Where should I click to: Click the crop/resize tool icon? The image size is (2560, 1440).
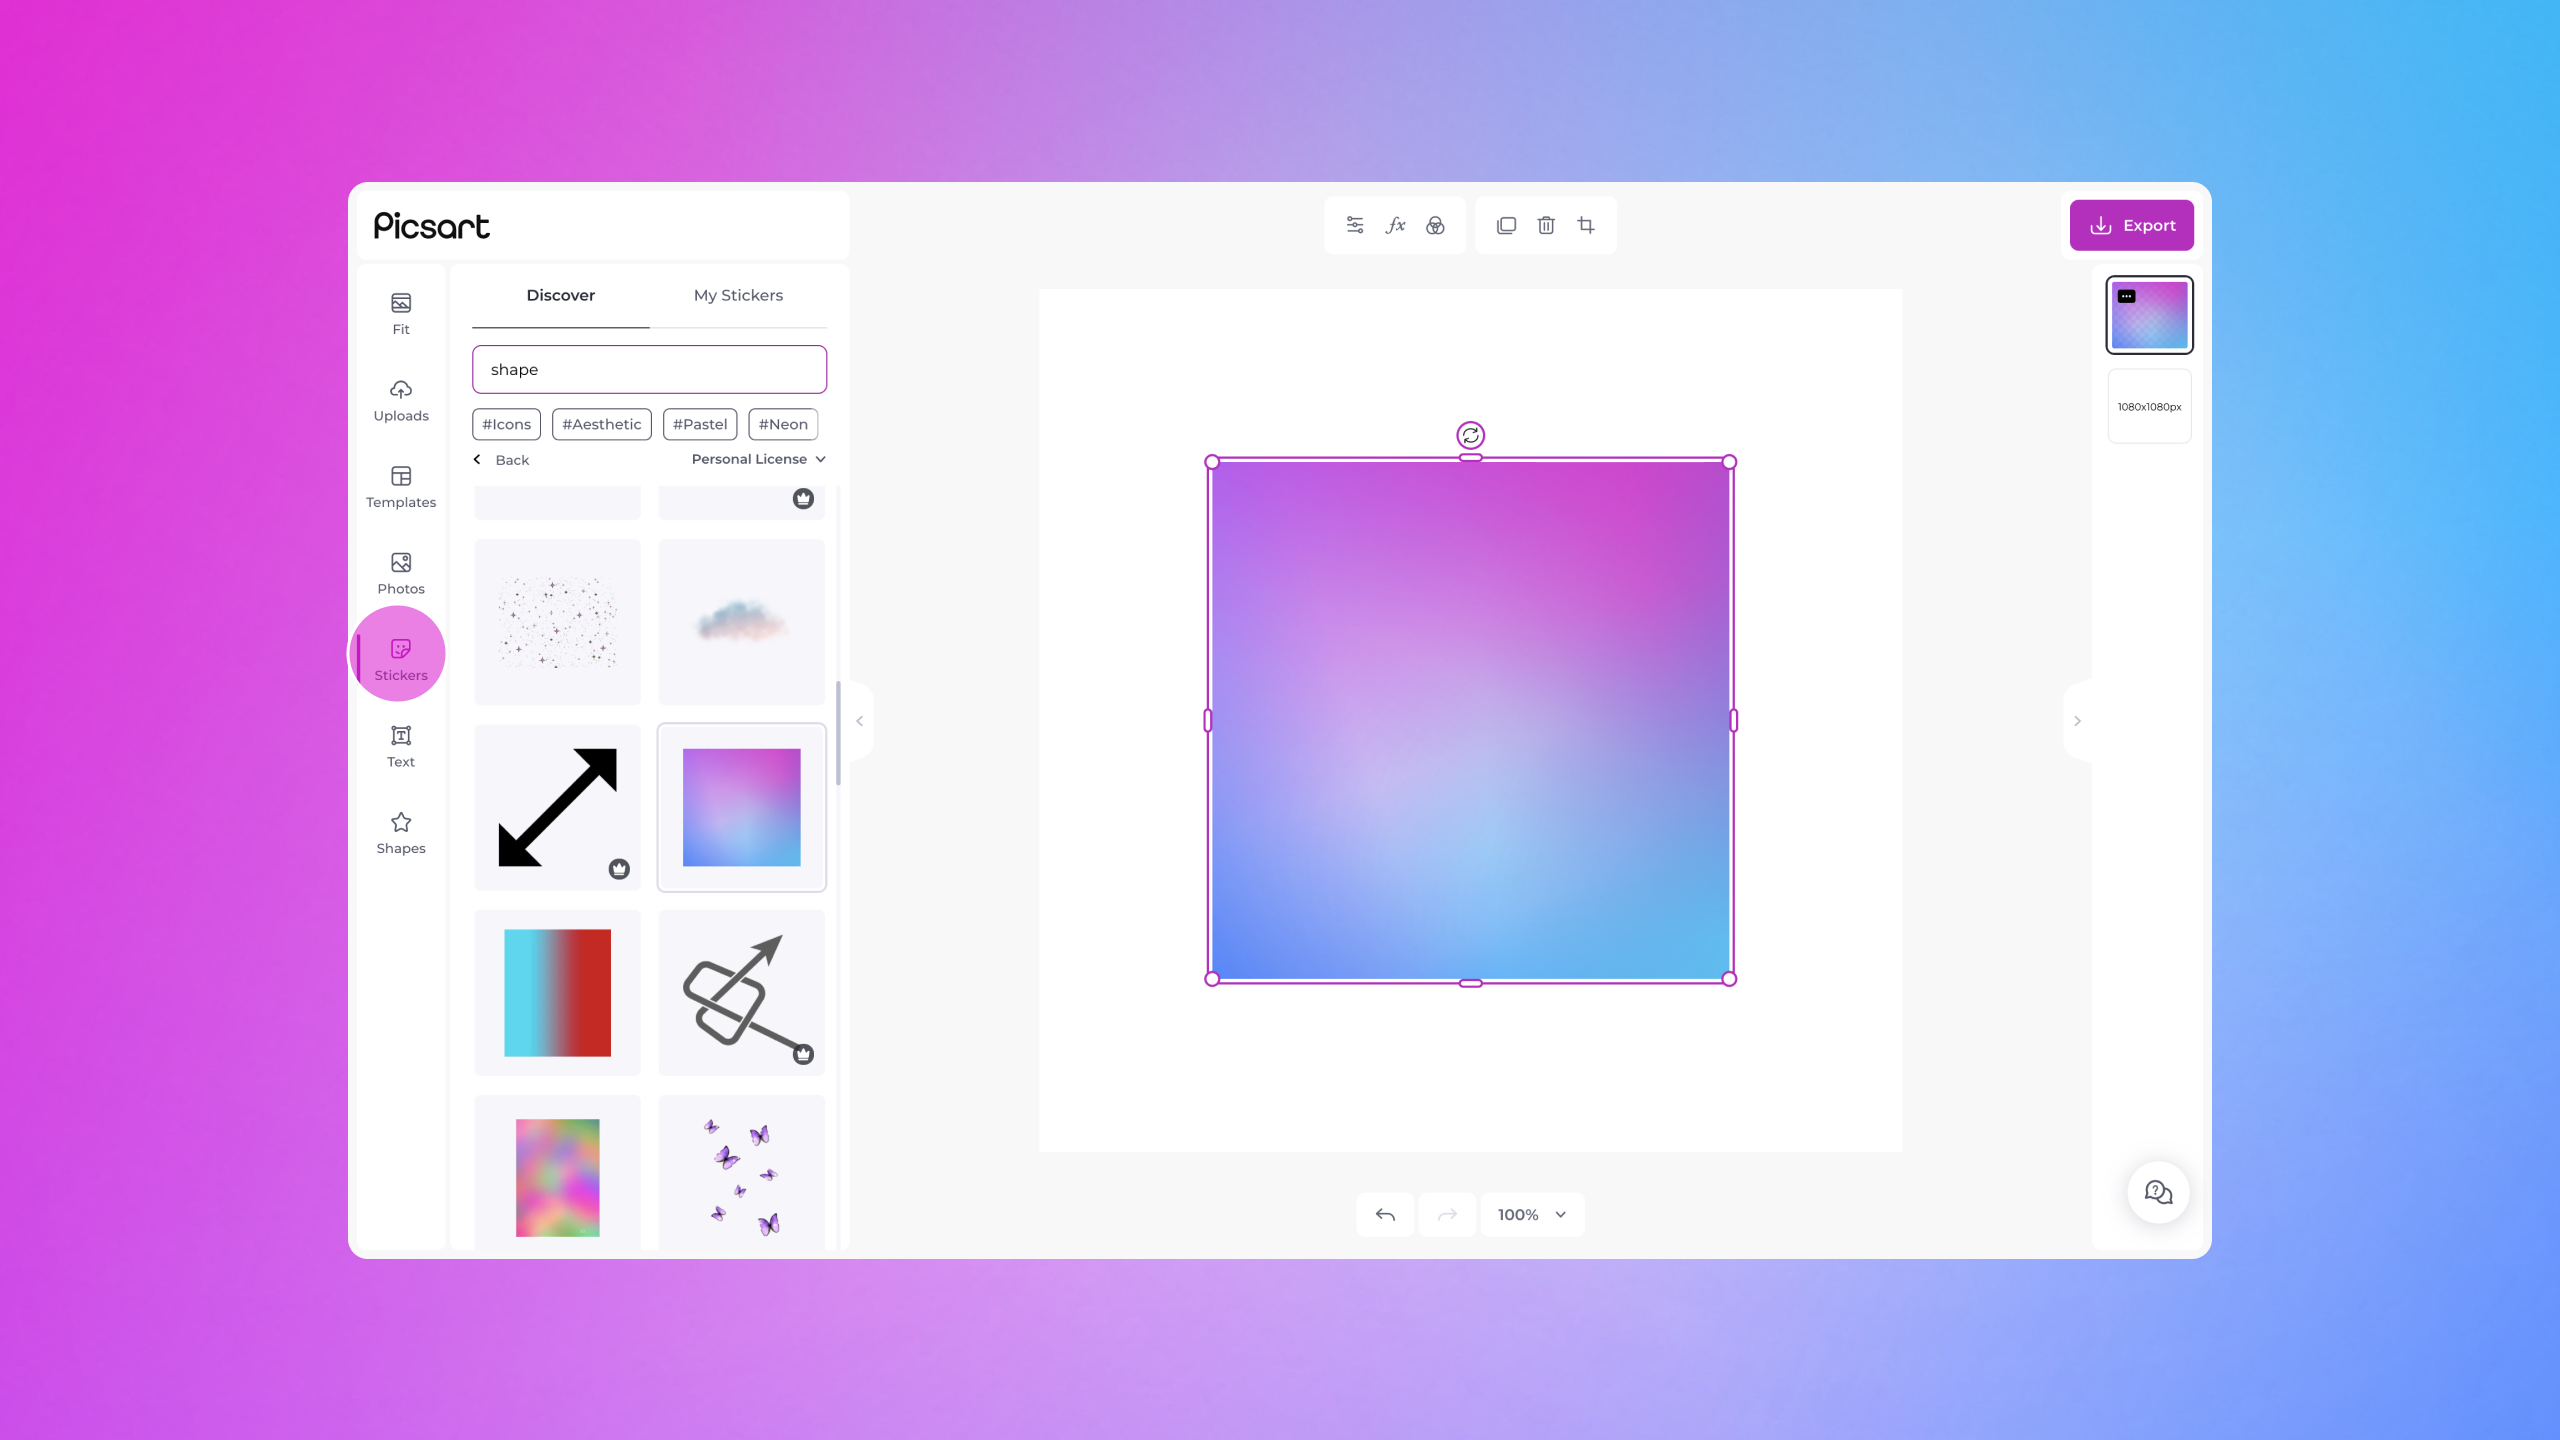1584,225
